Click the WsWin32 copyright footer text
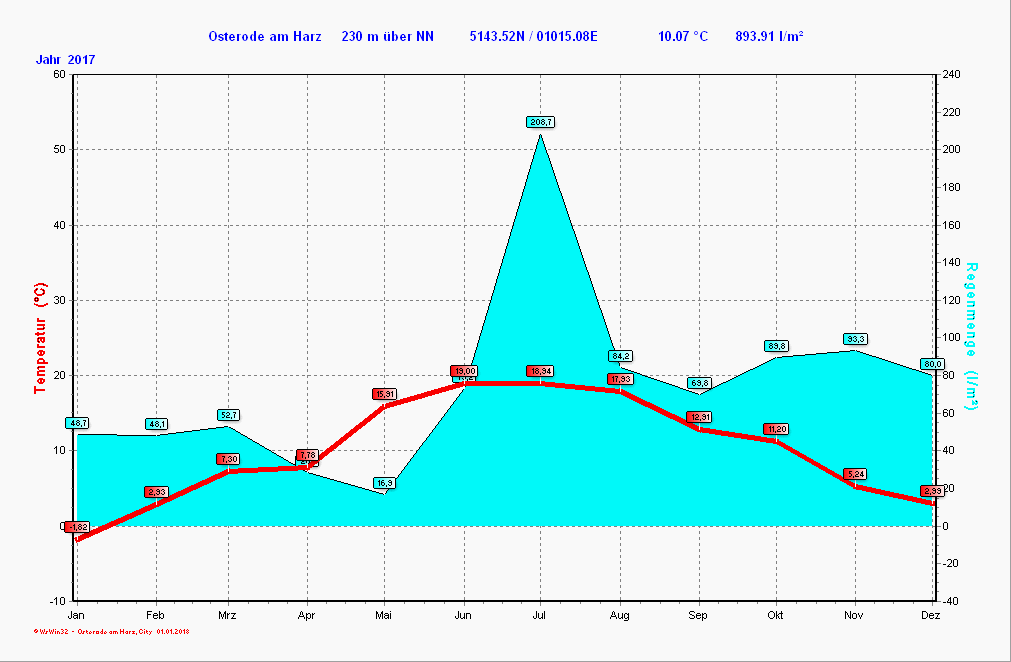Viewport: 1011px width, 662px height. [112, 631]
